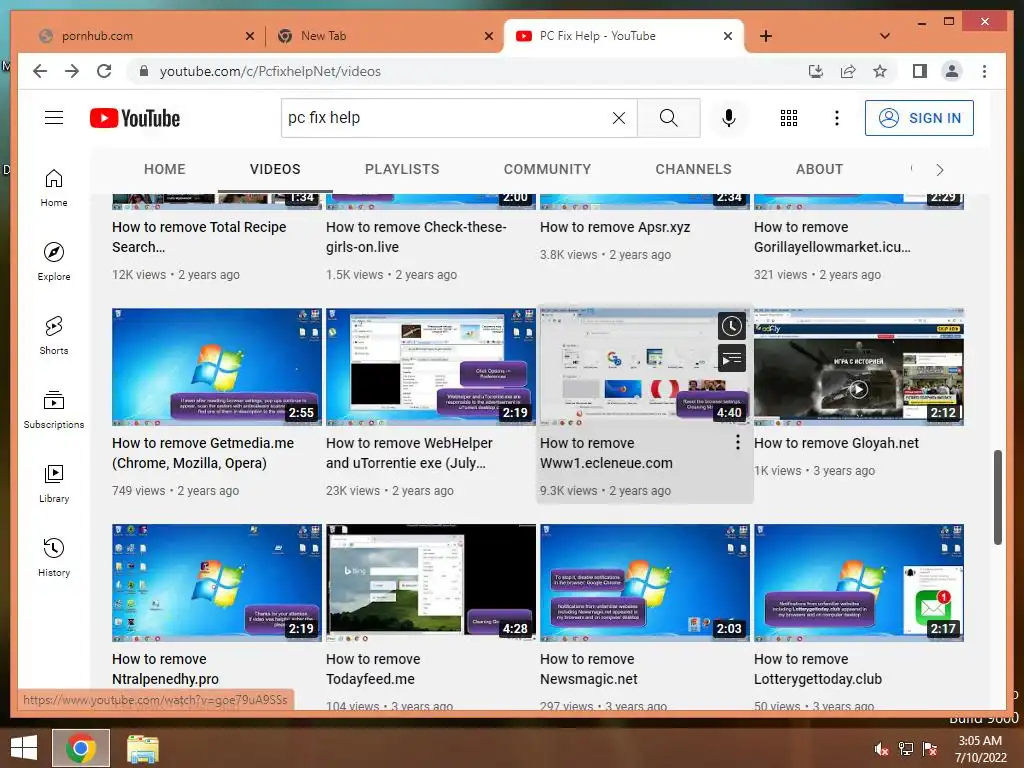This screenshot has height=768, width=1024.
Task: Start voice search with the microphone icon
Action: pos(729,118)
